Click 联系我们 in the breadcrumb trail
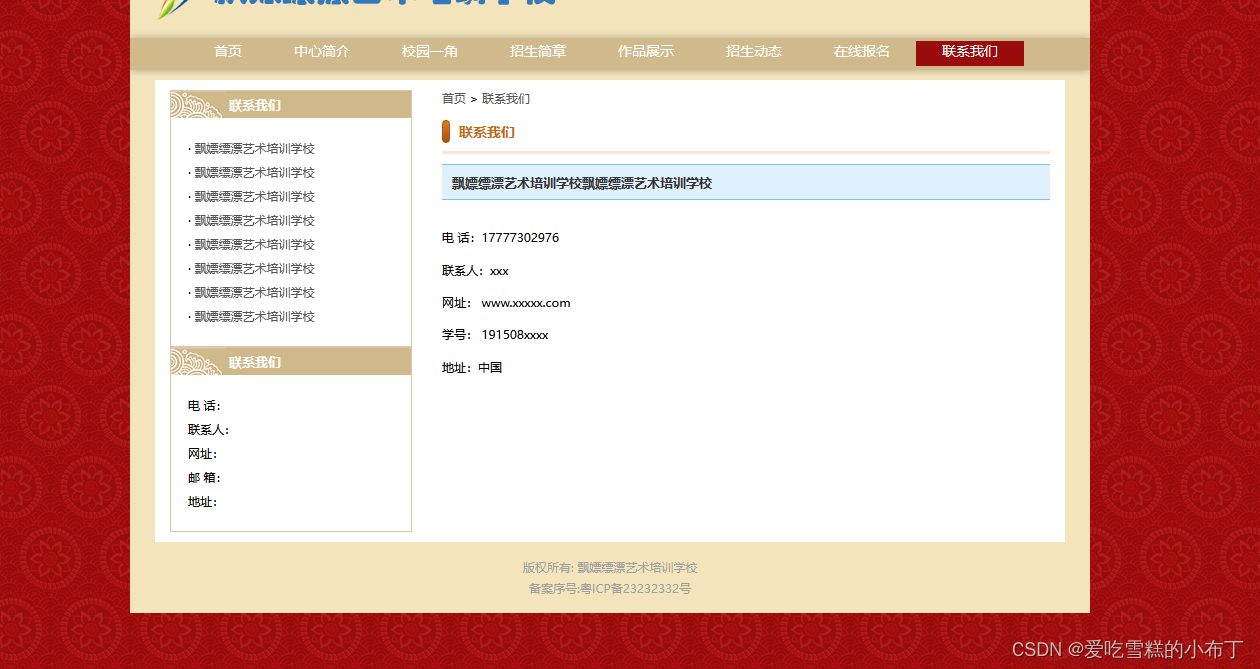This screenshot has height=669, width=1260. [x=506, y=99]
